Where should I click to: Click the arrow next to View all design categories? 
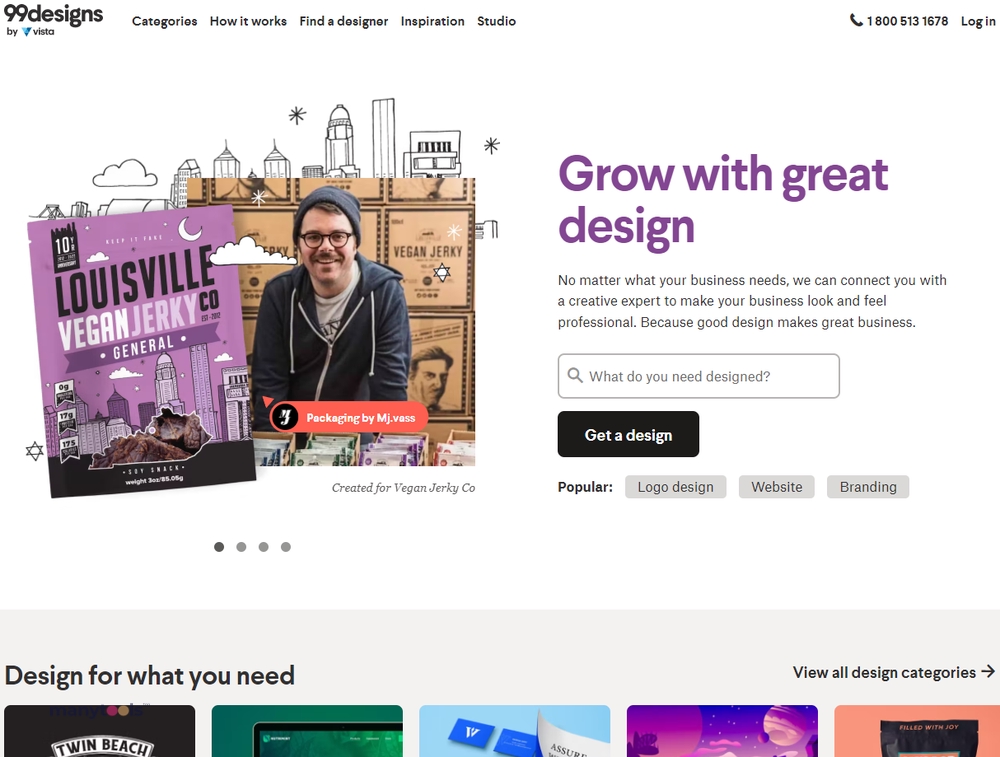[988, 672]
